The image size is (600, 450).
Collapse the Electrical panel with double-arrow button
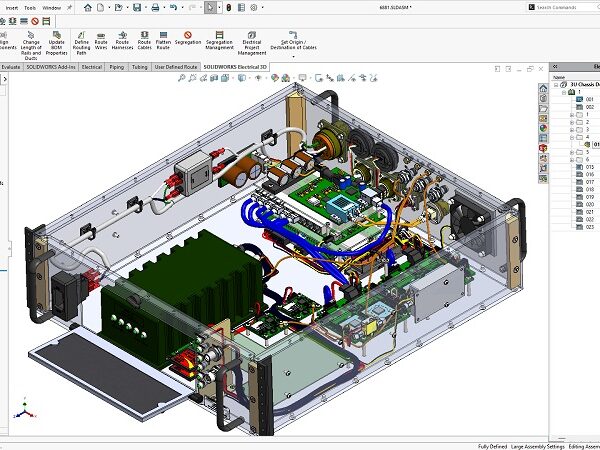point(556,66)
